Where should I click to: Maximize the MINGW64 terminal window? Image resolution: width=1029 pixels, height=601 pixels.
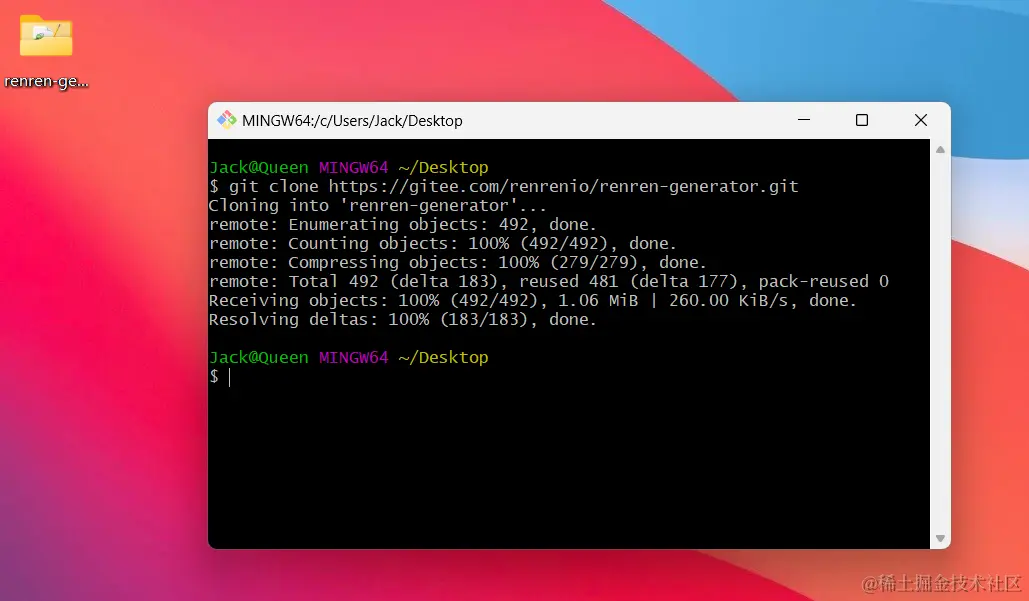pos(862,120)
